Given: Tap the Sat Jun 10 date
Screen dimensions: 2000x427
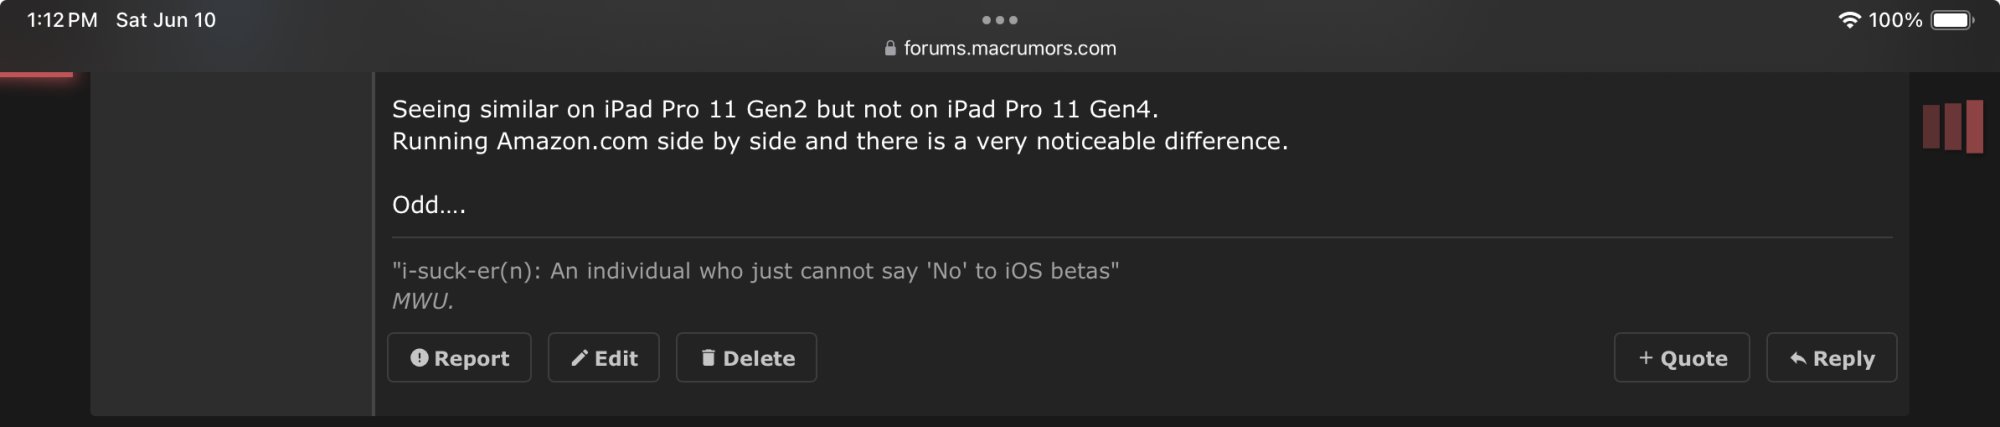Looking at the screenshot, I should (x=166, y=20).
